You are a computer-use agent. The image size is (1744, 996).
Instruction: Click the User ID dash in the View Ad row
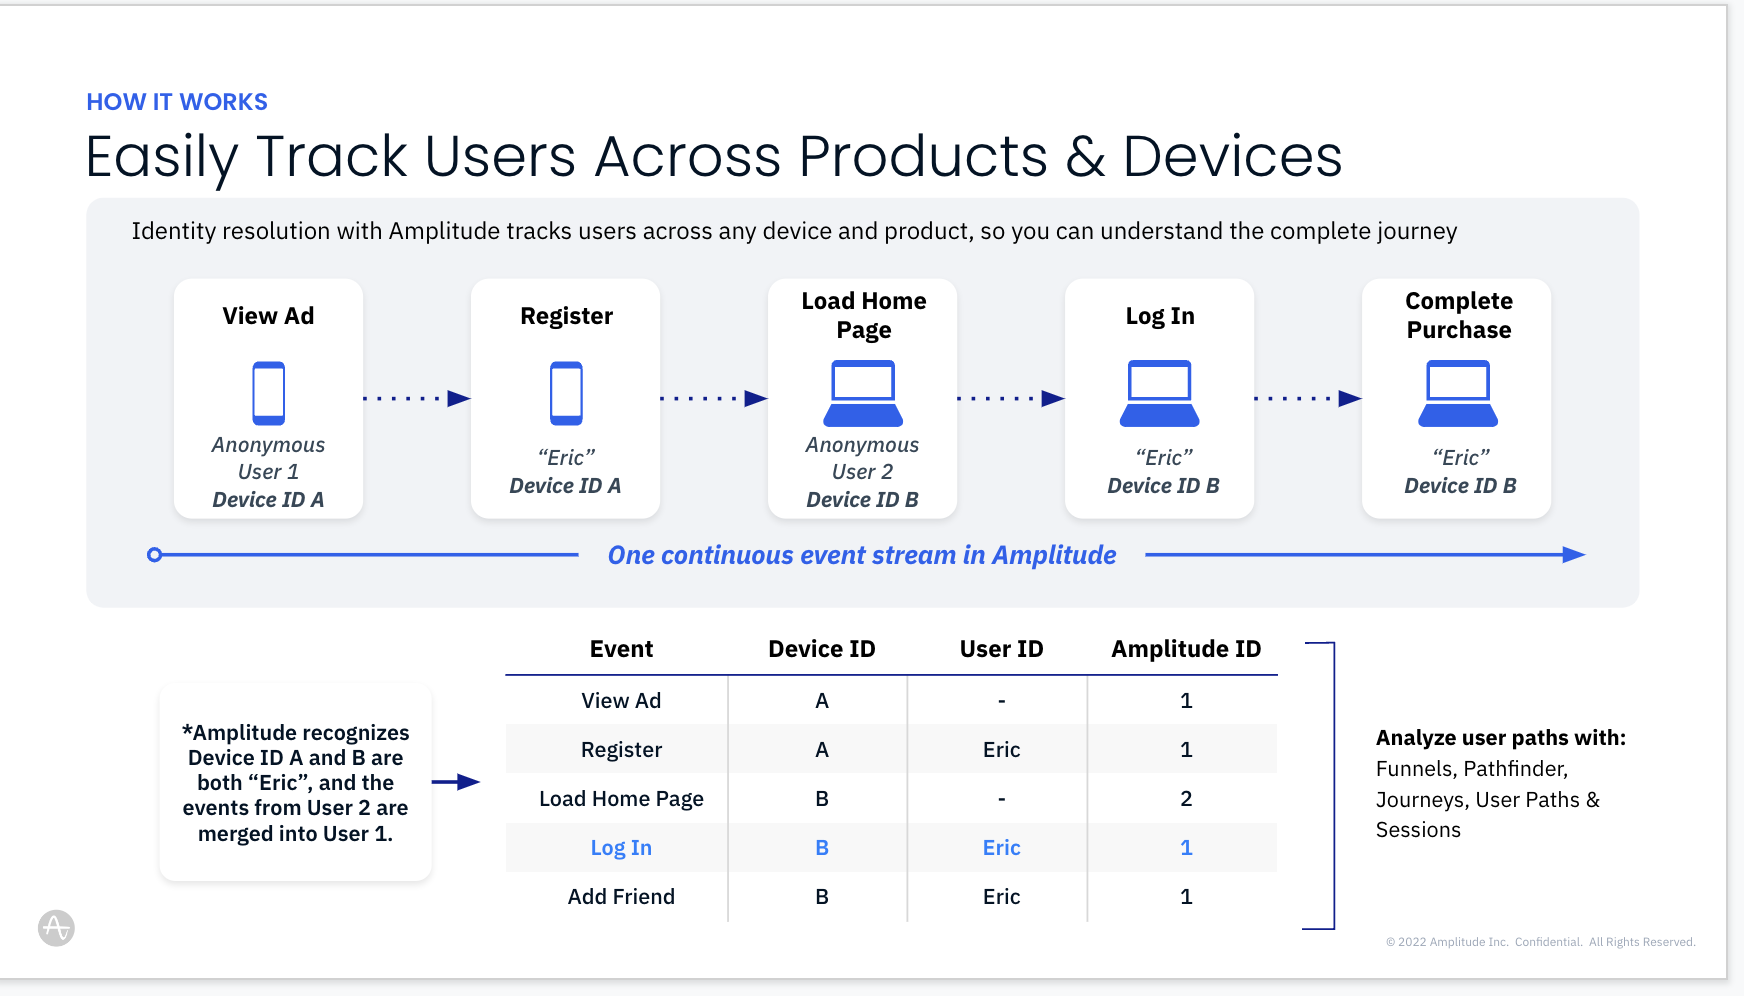point(1002,702)
